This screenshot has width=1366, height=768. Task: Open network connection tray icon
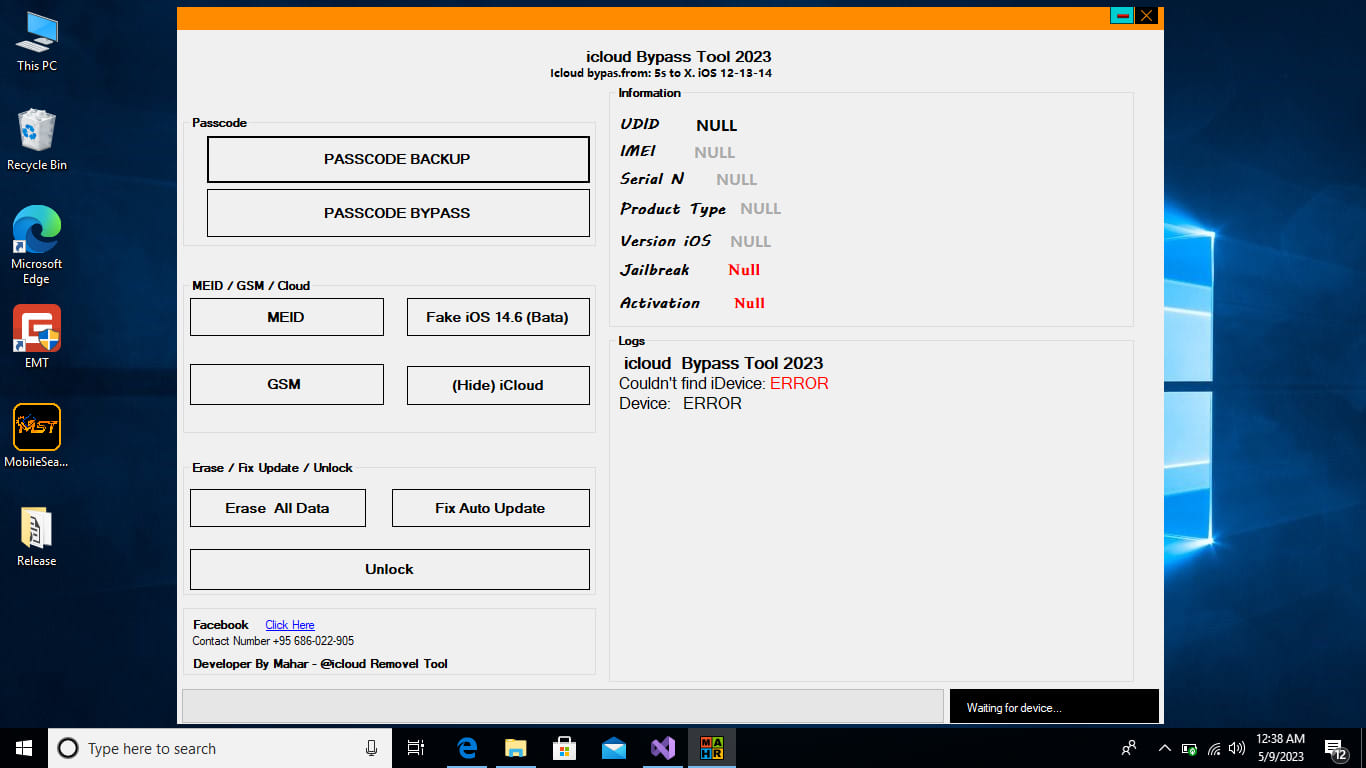coord(1214,748)
